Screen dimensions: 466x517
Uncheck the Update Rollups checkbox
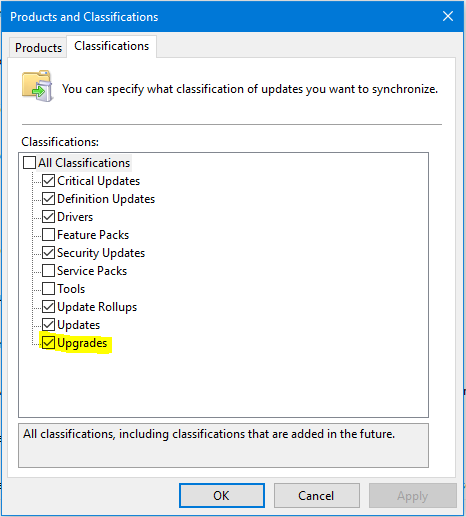49,307
